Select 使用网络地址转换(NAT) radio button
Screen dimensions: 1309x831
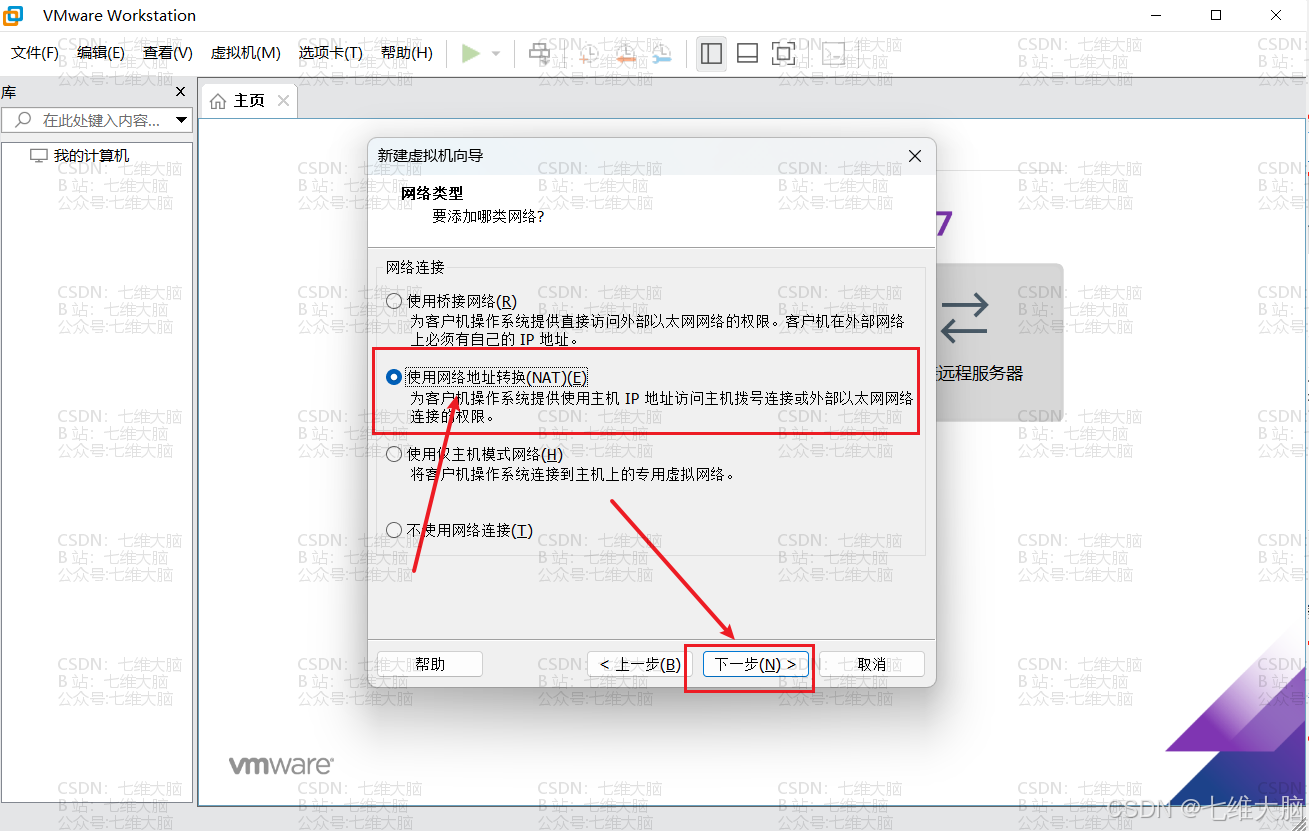coord(394,377)
